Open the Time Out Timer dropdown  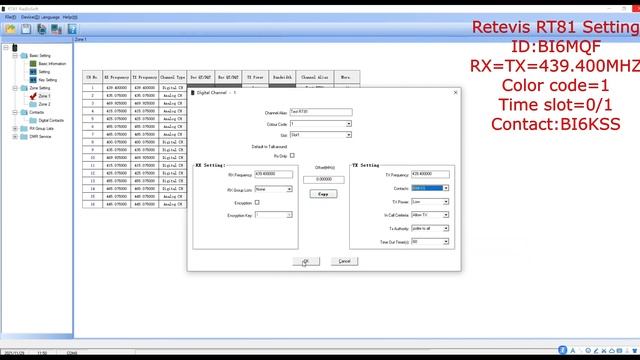tap(446, 242)
